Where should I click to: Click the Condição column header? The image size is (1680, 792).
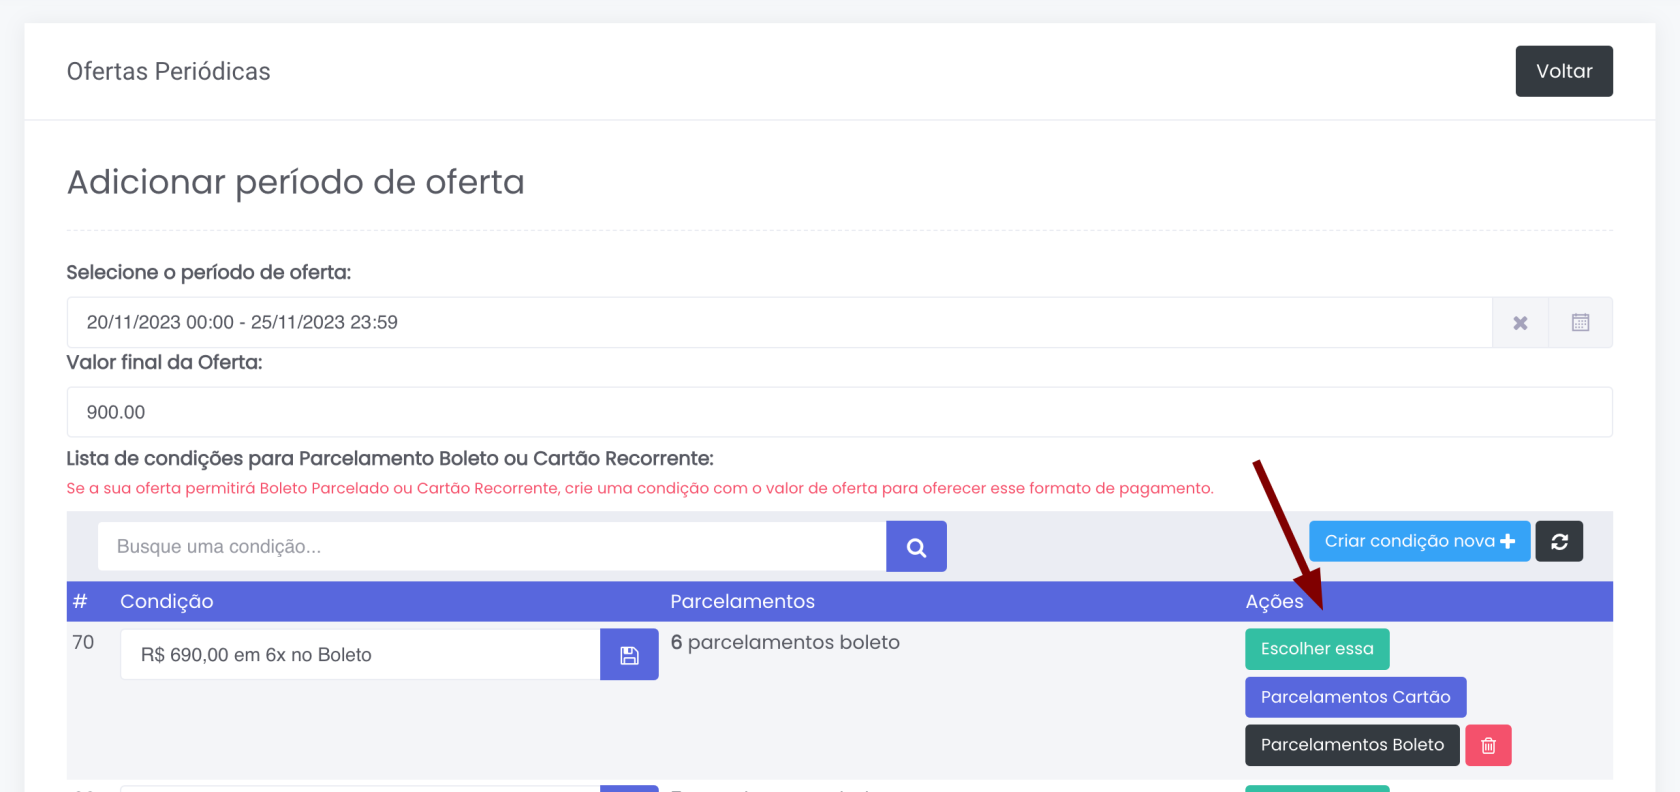tap(167, 601)
